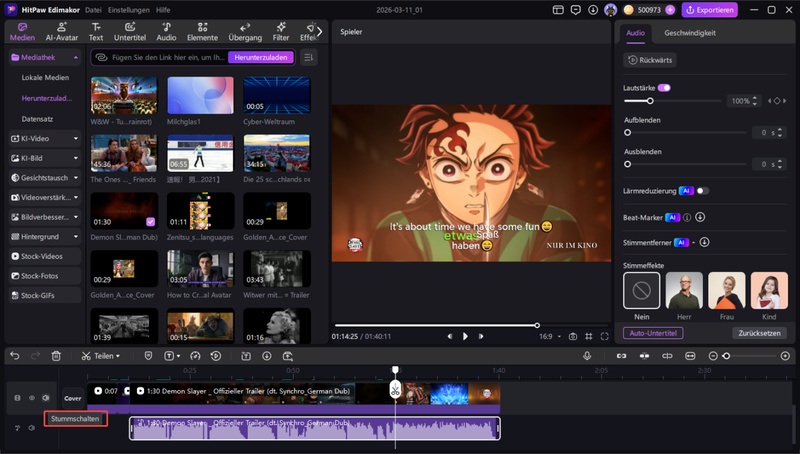
Task: Click the Zurücksetzen button
Action: click(759, 333)
